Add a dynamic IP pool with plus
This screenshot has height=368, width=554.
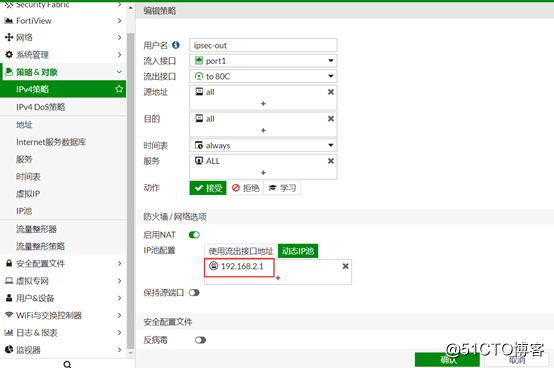coord(278,278)
